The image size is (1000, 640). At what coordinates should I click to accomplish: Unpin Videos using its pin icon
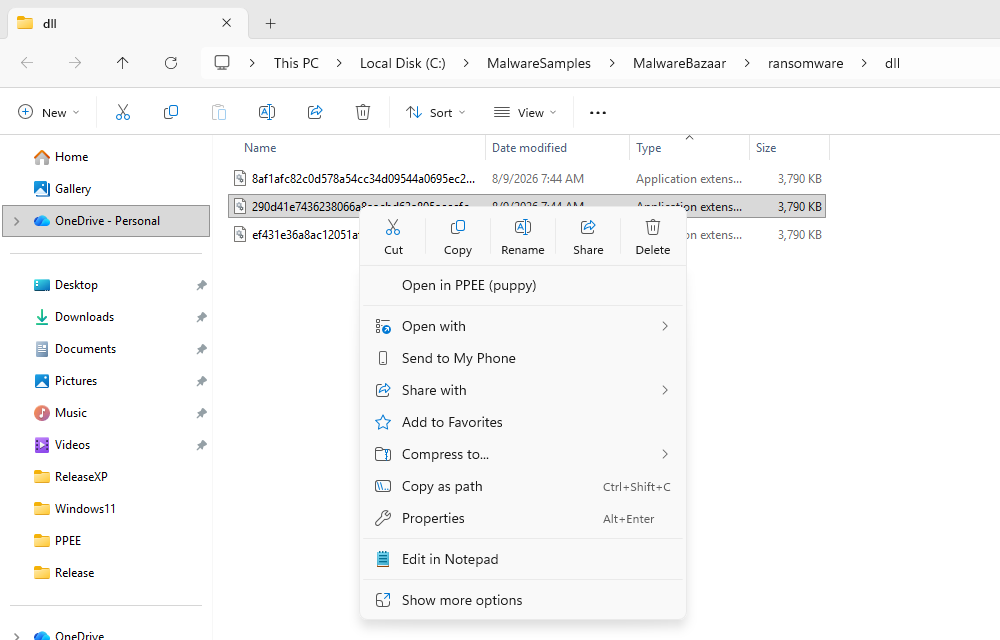click(201, 445)
